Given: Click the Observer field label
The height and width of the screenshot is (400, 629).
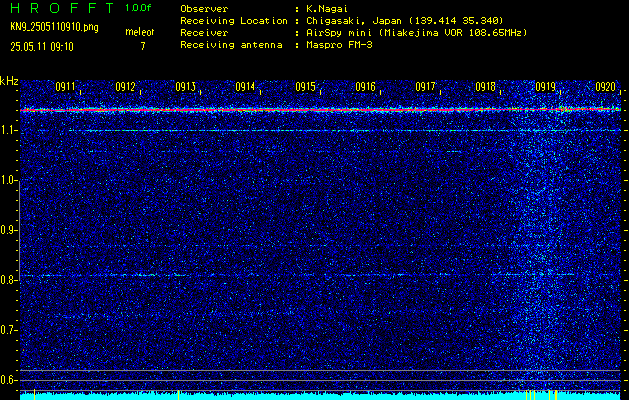Looking at the screenshot, I should pos(204,9).
